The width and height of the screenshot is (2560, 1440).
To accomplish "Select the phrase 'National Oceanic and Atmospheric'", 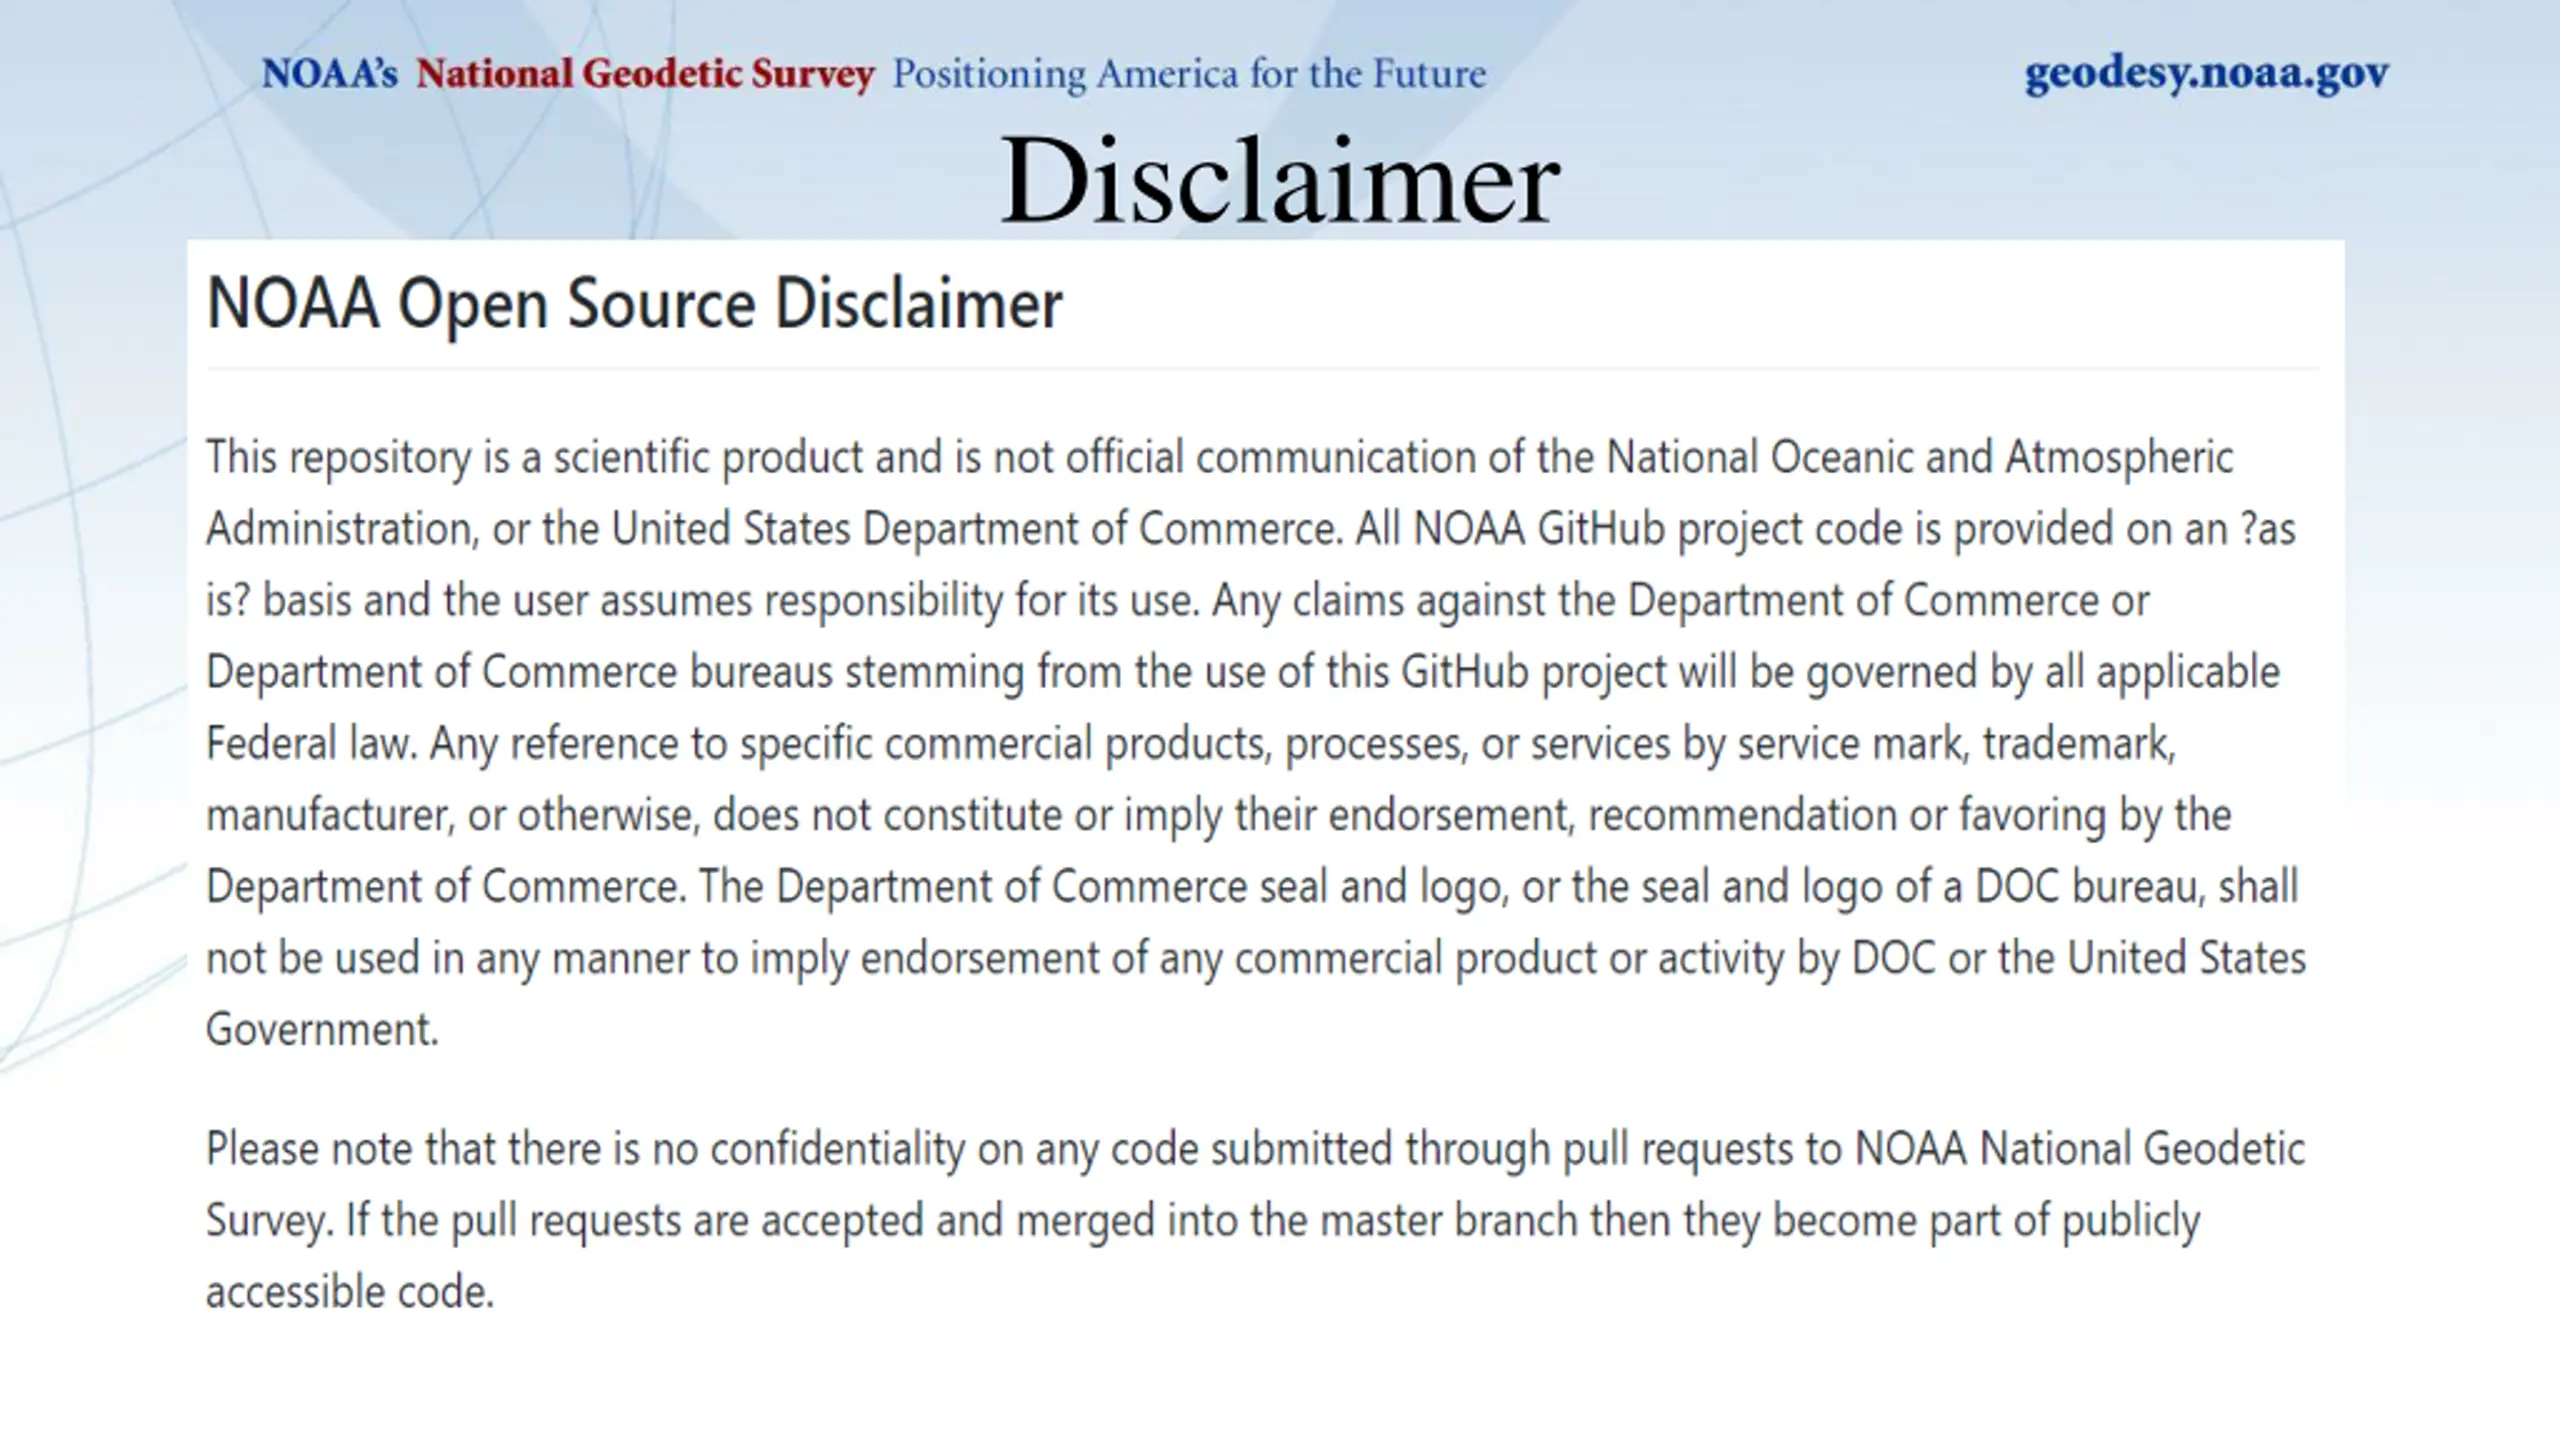I will coord(1919,459).
